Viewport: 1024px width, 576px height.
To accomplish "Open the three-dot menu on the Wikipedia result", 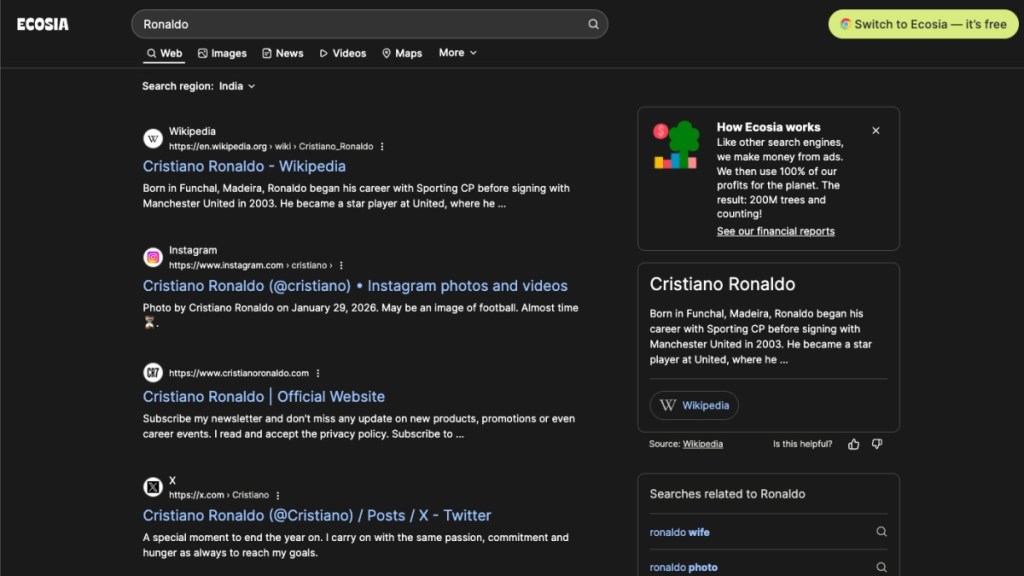I will [381, 146].
